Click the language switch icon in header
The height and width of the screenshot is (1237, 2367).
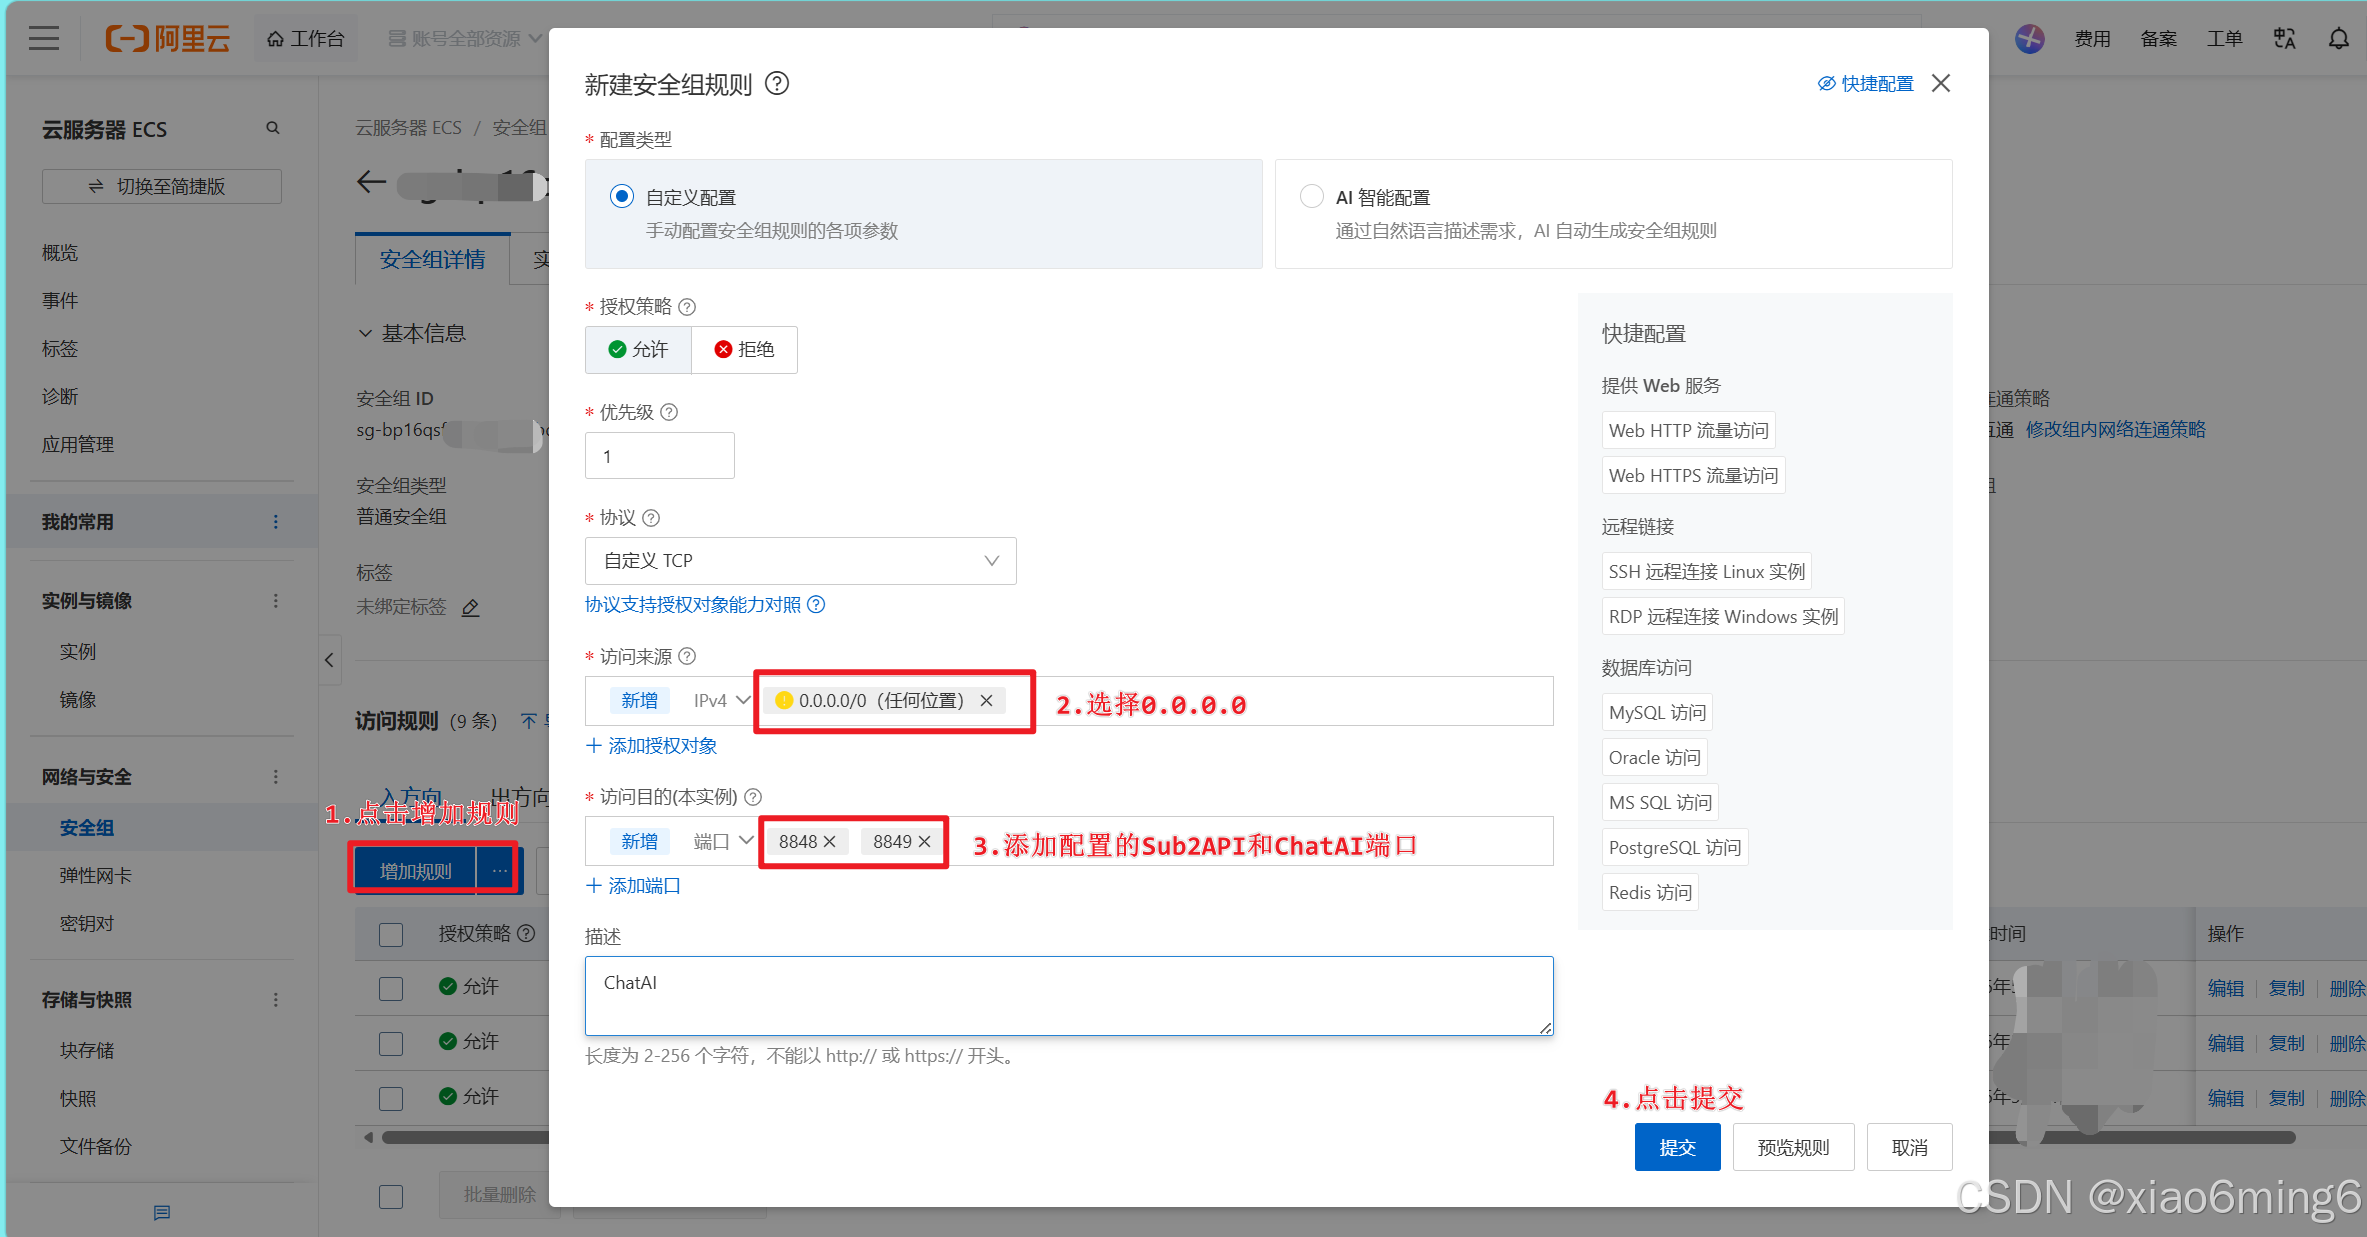pos(2284,39)
